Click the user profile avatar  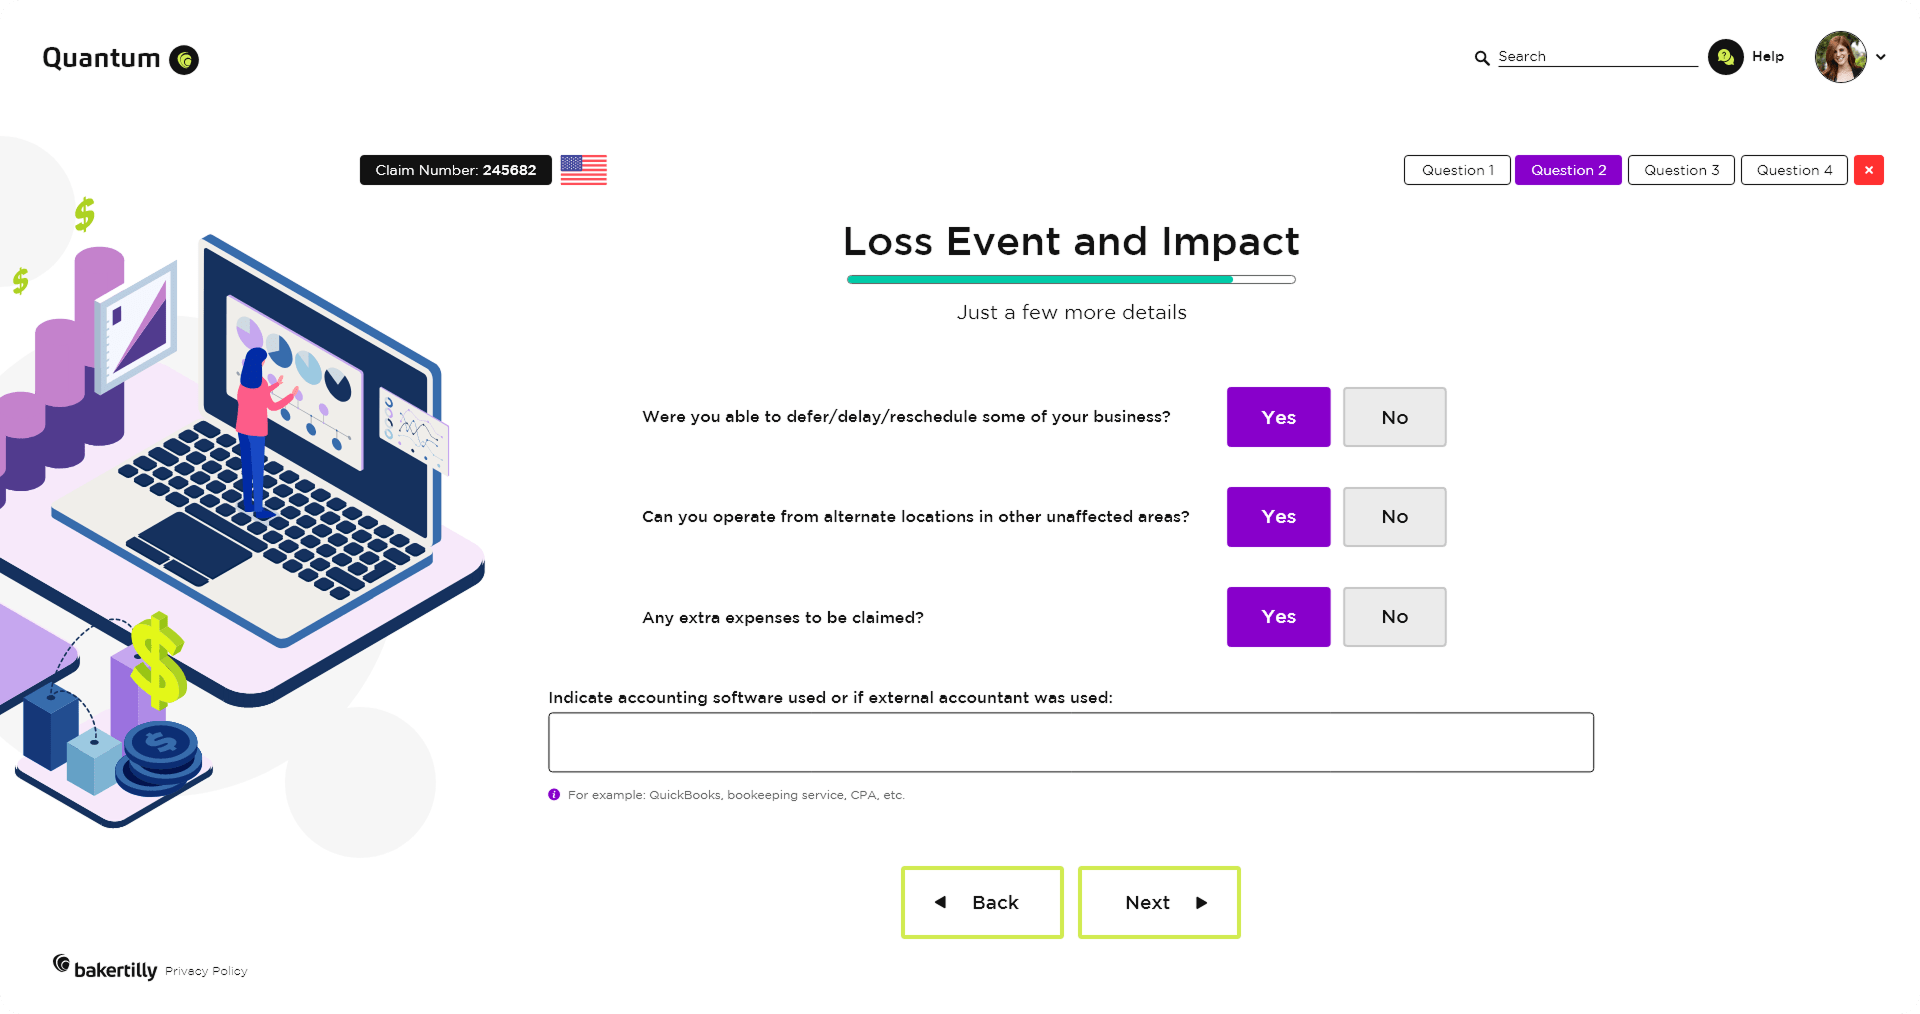click(x=1841, y=57)
